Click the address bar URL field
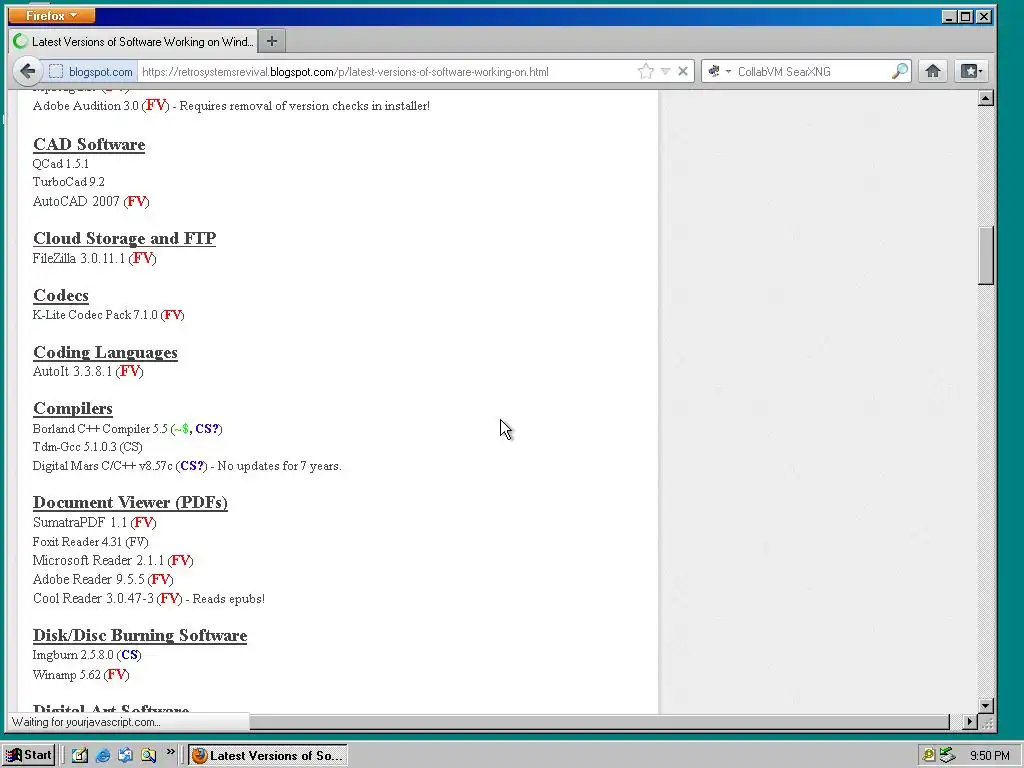Screen dimensions: 1024x768 [x=385, y=71]
